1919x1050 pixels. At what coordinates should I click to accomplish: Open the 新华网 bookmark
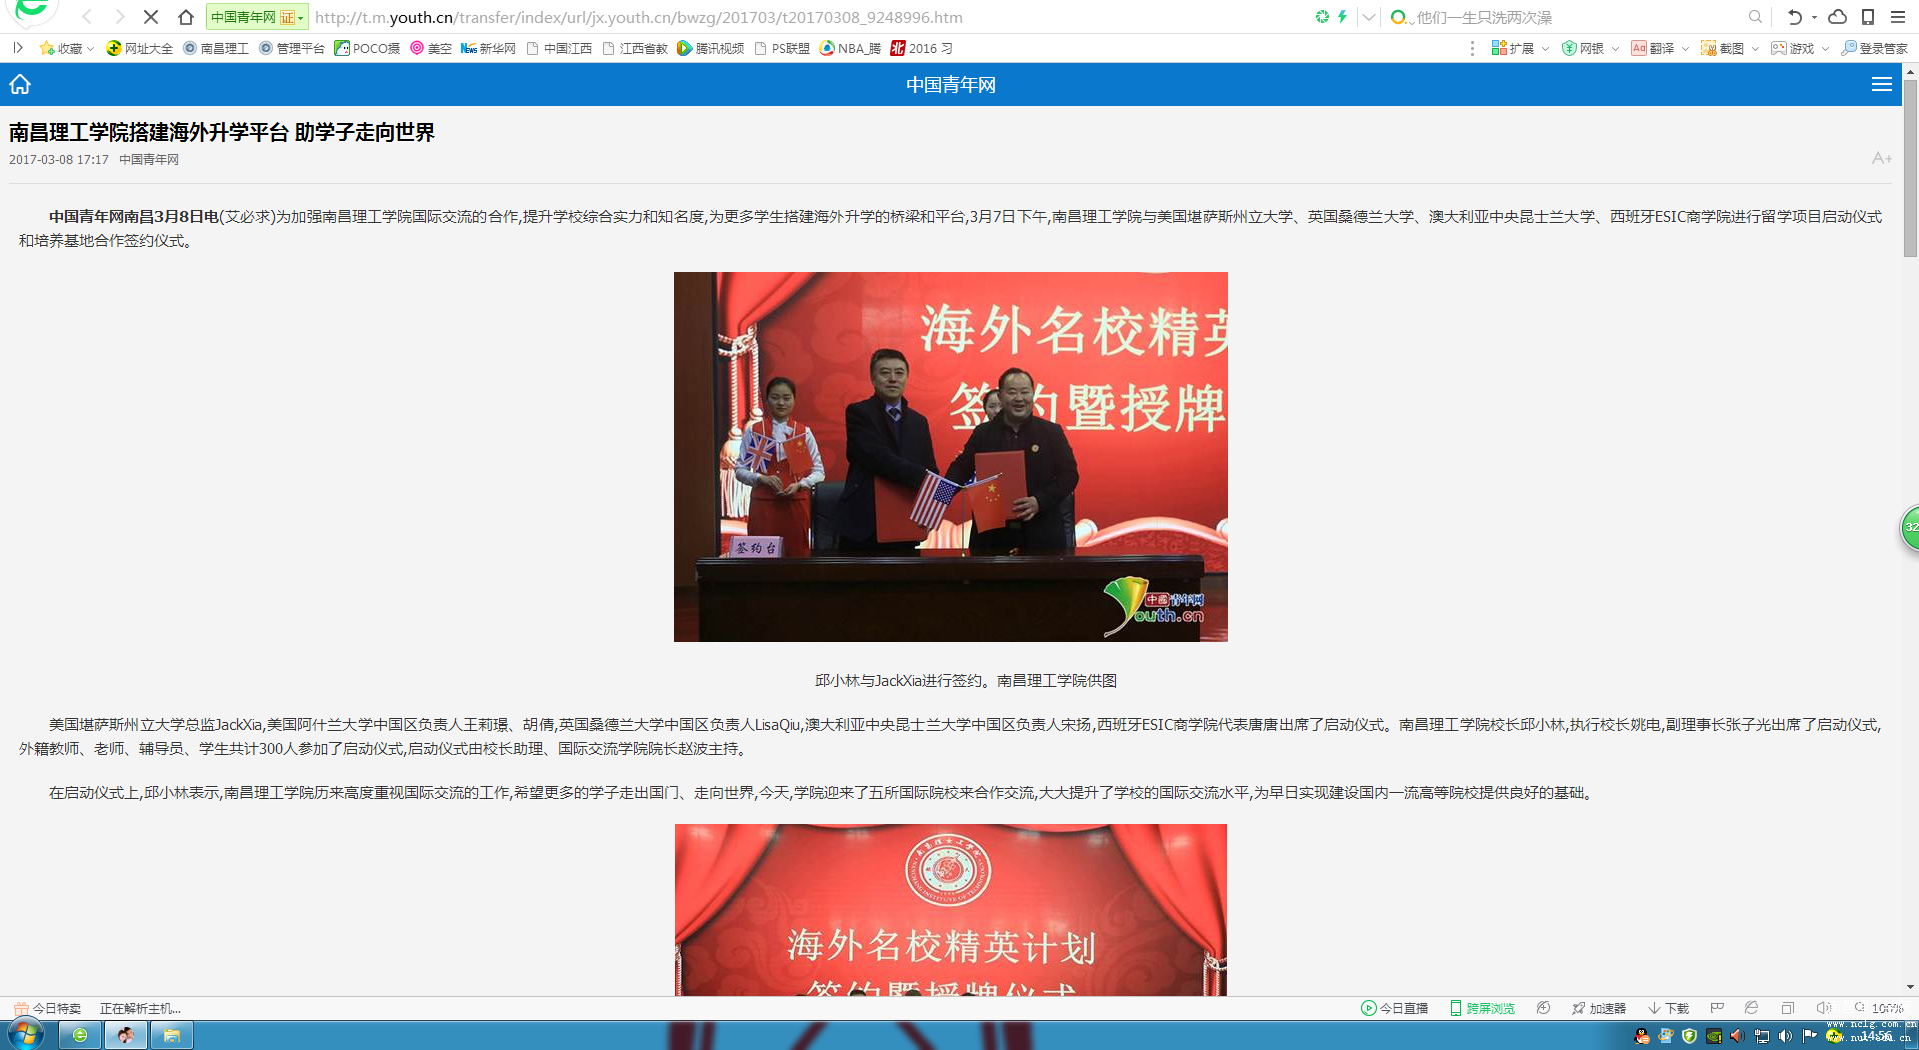coord(488,48)
